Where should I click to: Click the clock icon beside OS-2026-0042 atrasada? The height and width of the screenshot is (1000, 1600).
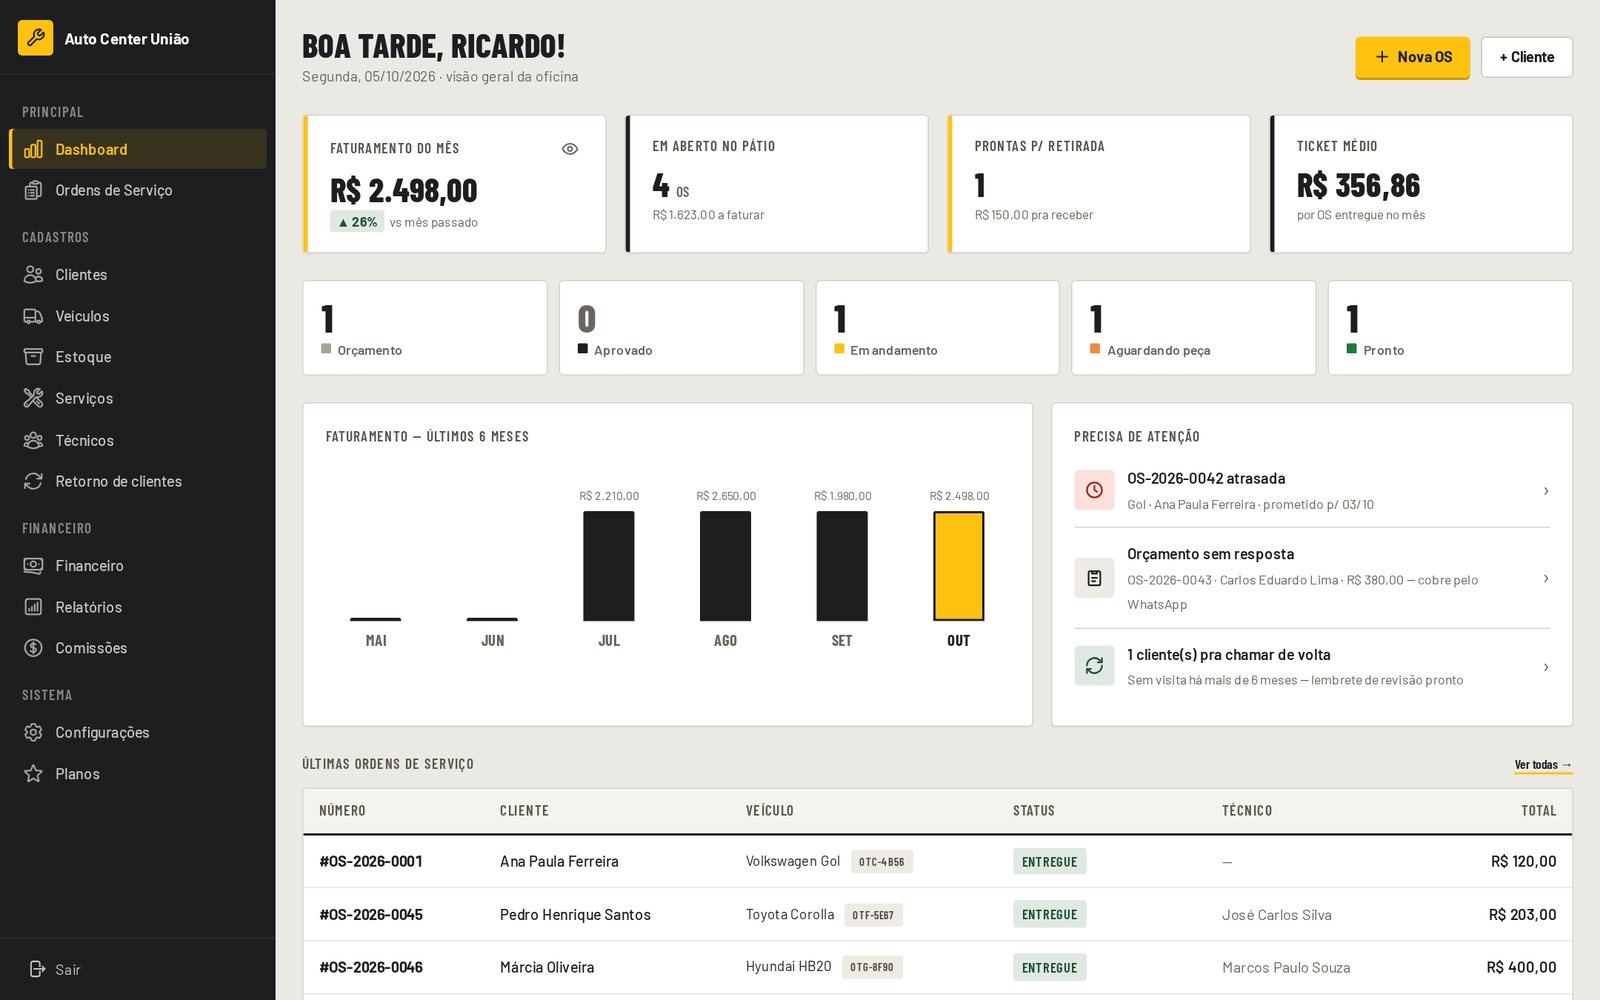pyautogui.click(x=1094, y=490)
